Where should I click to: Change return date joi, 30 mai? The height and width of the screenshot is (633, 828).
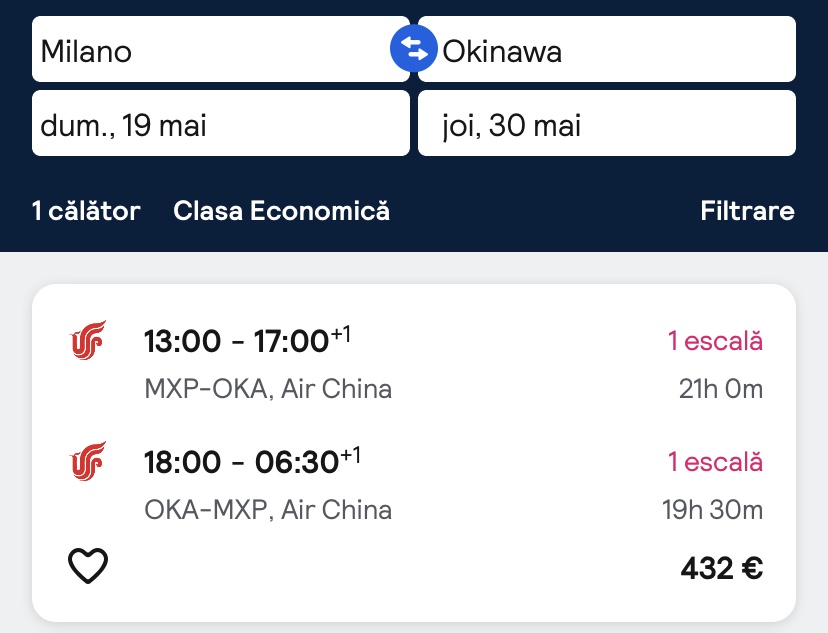[606, 124]
